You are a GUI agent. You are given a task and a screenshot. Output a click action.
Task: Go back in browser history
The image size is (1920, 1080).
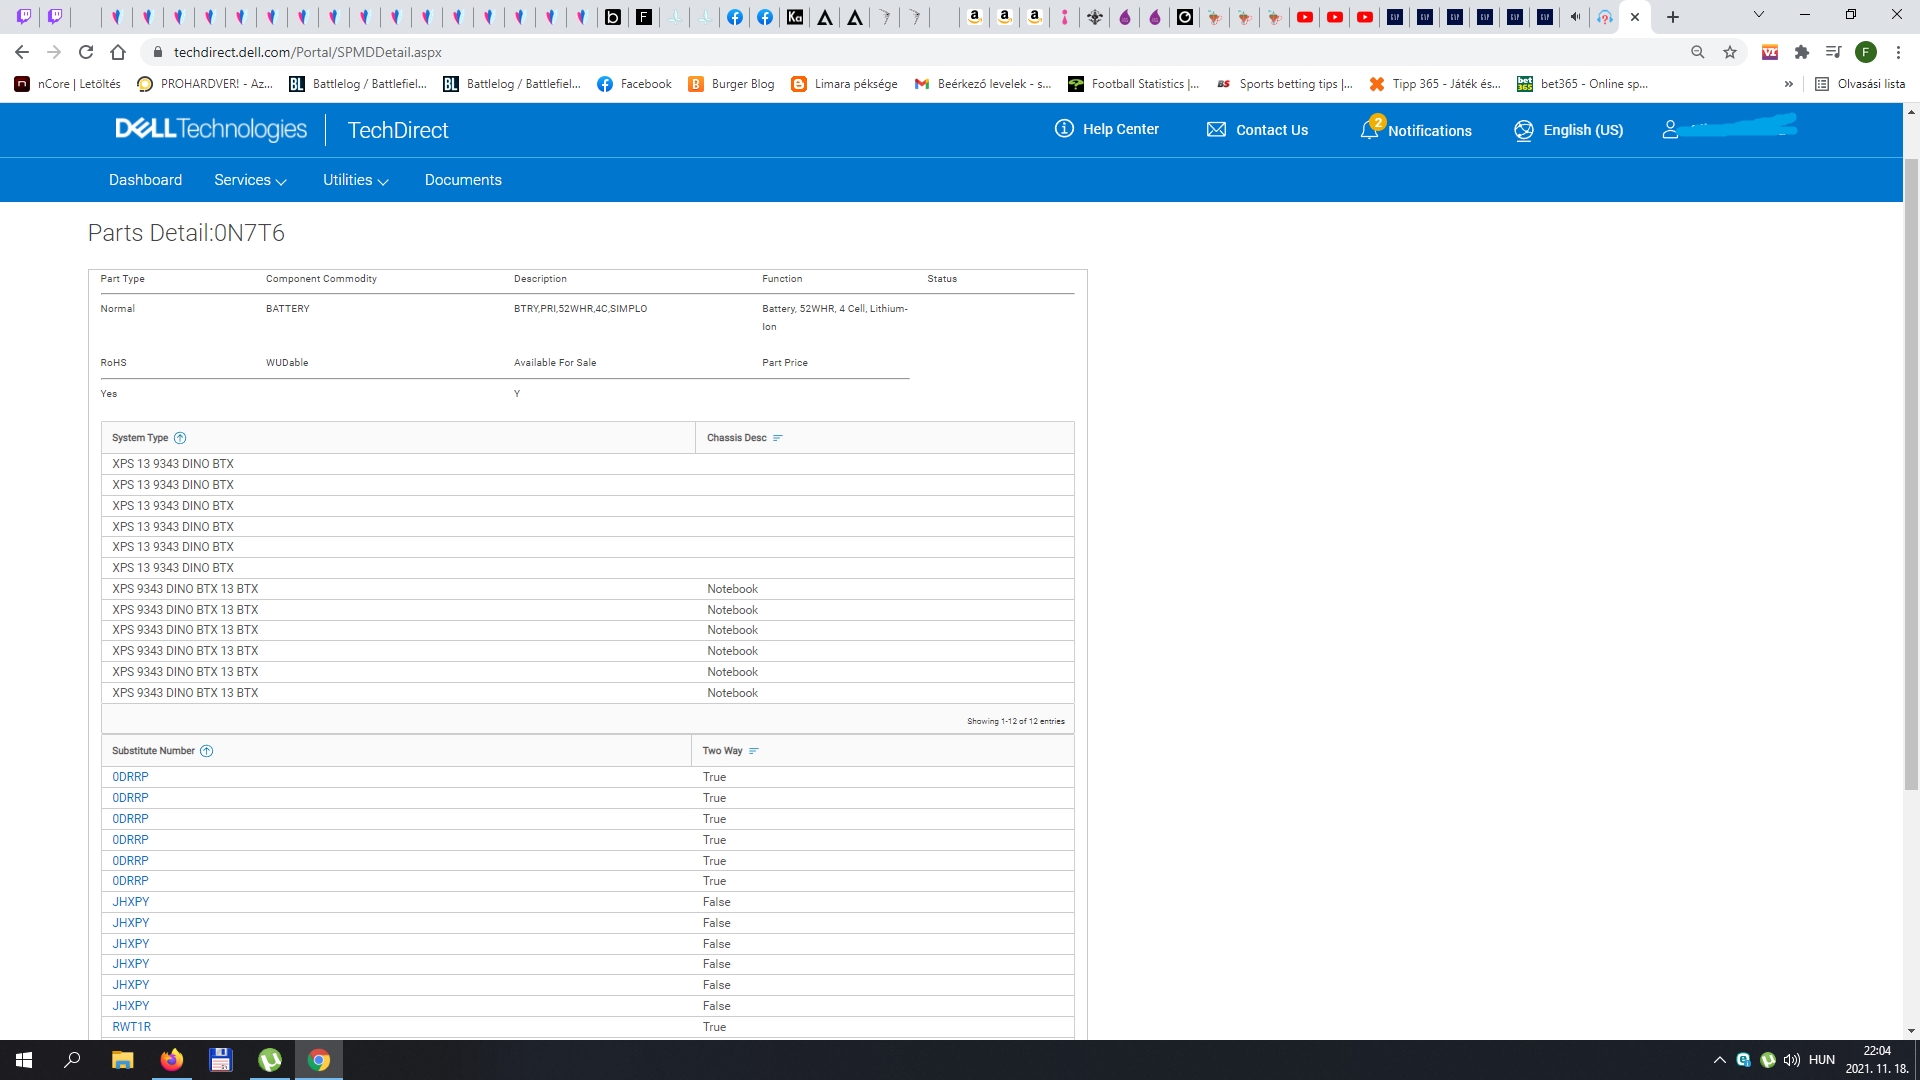(22, 52)
